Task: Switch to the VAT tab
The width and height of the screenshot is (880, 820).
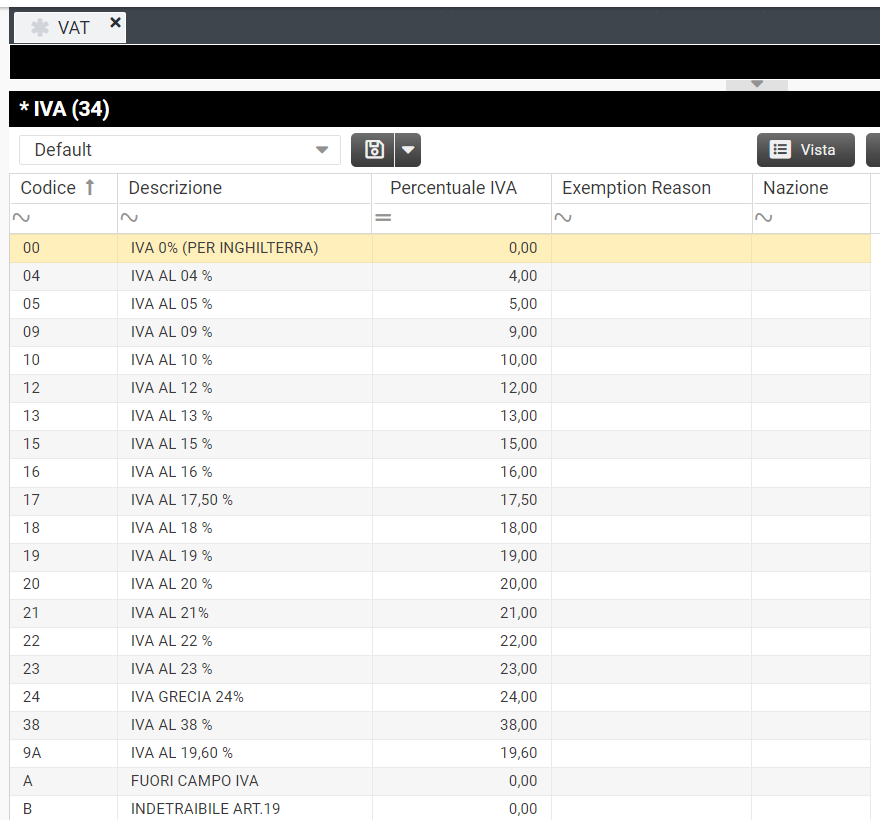Action: [x=74, y=28]
